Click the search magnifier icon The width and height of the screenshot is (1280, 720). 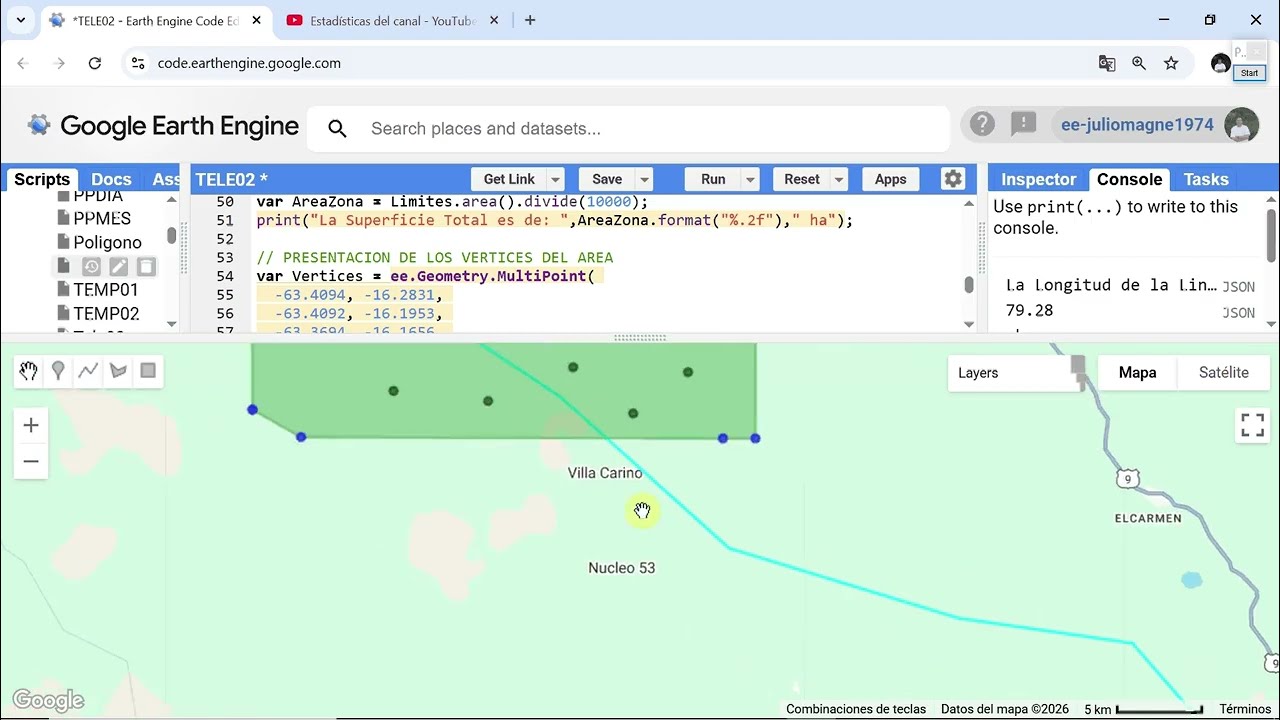point(337,129)
